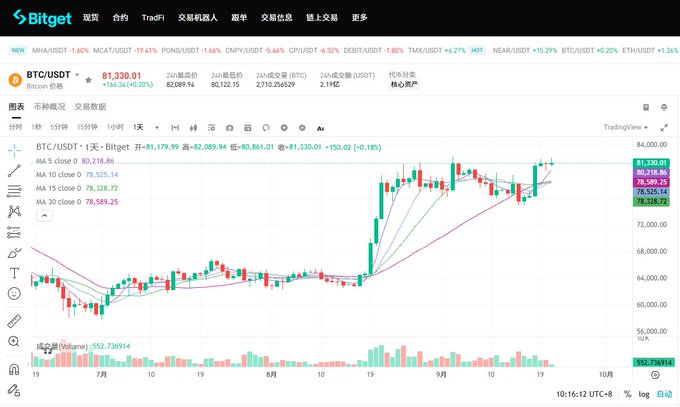
Task: Open ETH/USDT ticker link
Action: click(x=650, y=50)
